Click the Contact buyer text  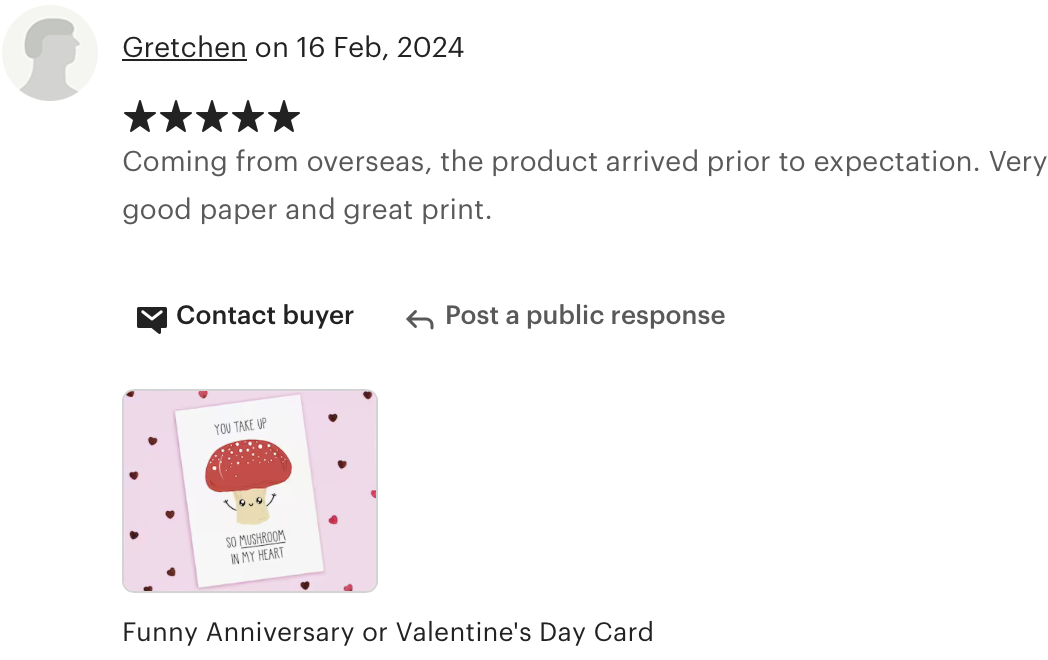[x=265, y=316]
